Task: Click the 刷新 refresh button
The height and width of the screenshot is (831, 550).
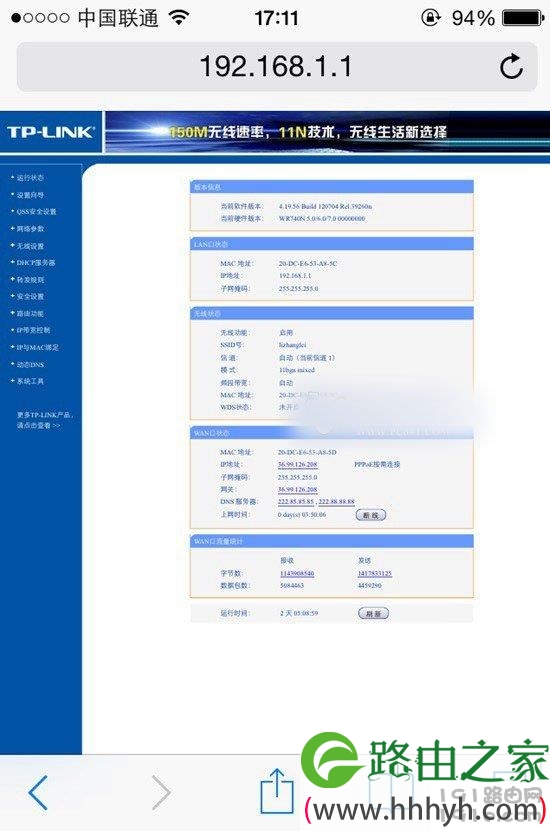Action: pyautogui.click(x=374, y=613)
